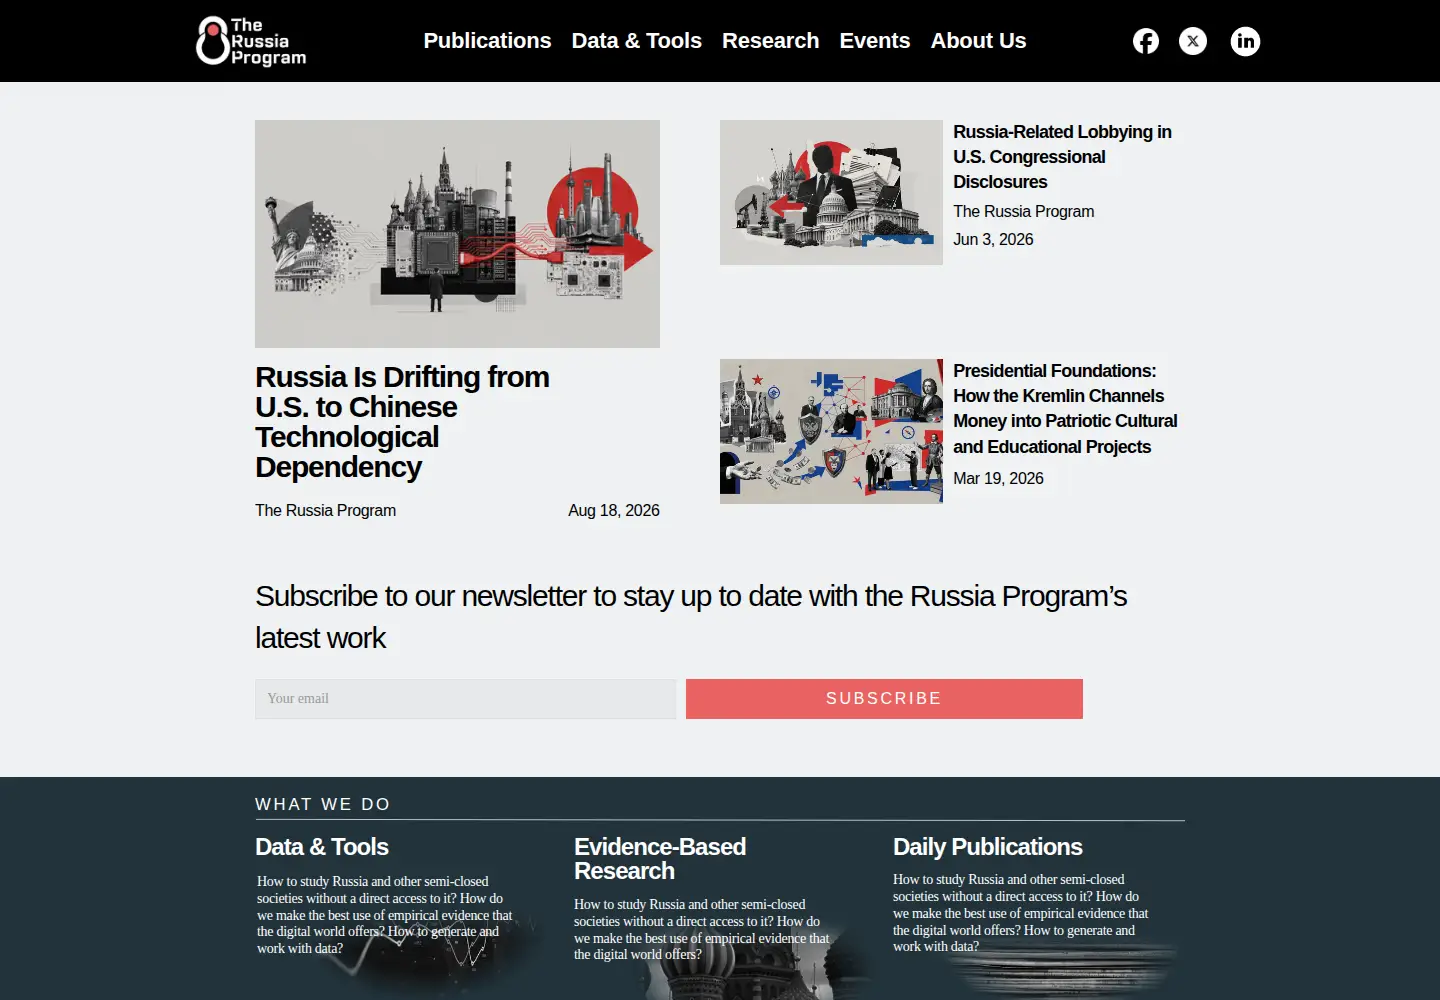The height and width of the screenshot is (1000, 1440).
Task: Click the Jun 3, 2026 date
Action: pos(993,240)
